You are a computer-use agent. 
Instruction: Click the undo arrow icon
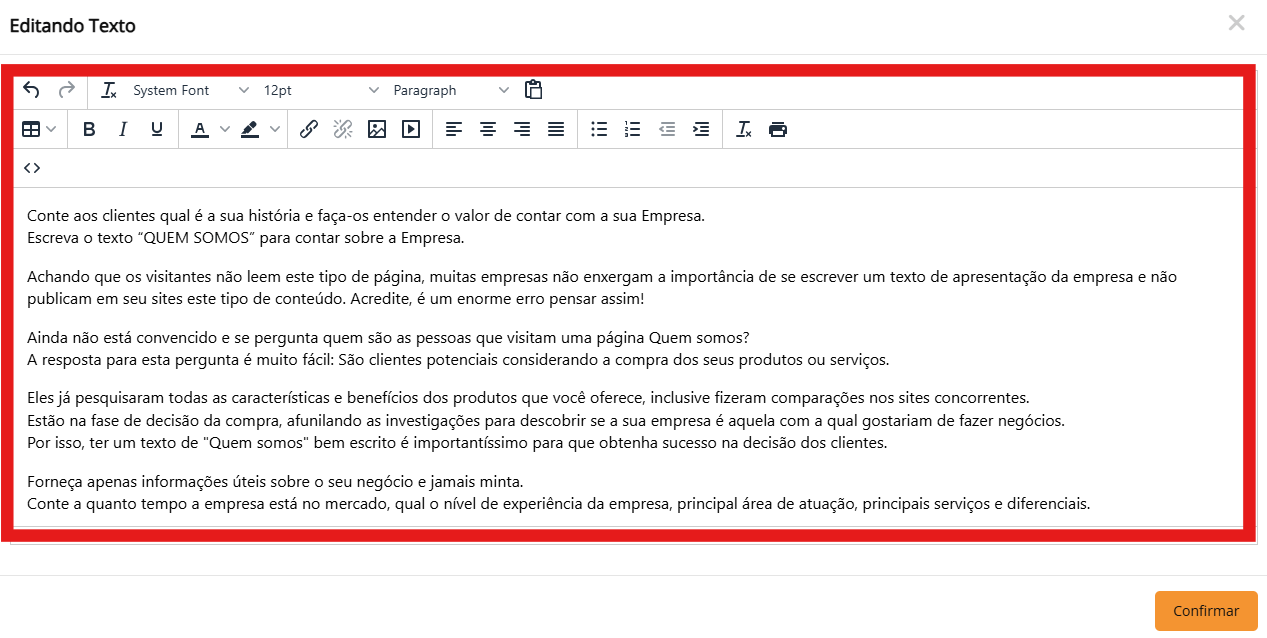click(x=31, y=90)
